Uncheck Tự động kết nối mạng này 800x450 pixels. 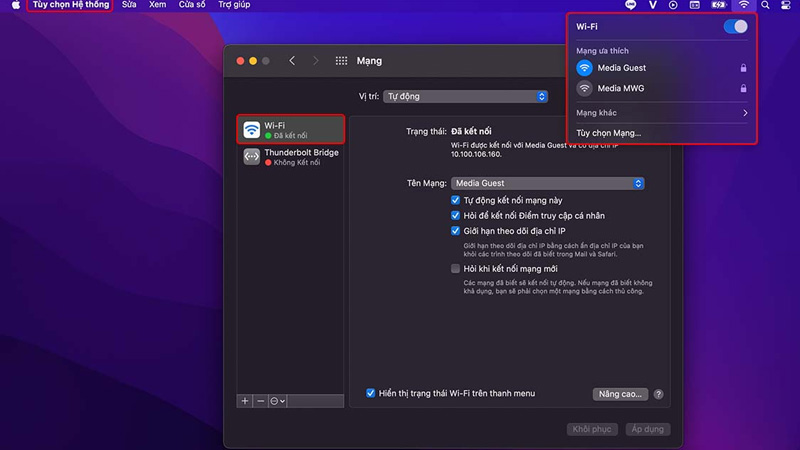coord(455,200)
